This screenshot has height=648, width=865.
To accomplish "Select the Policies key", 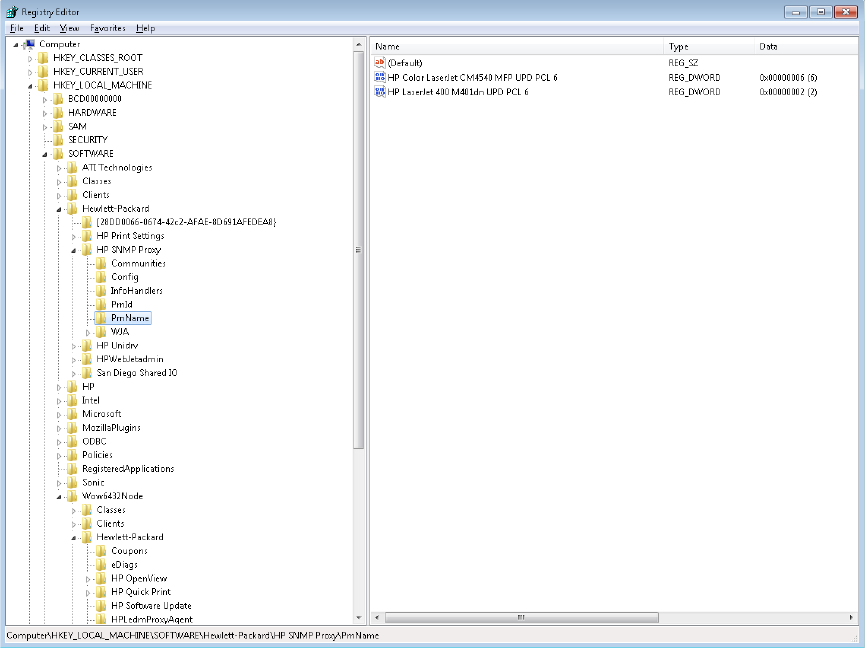I will (x=97, y=455).
